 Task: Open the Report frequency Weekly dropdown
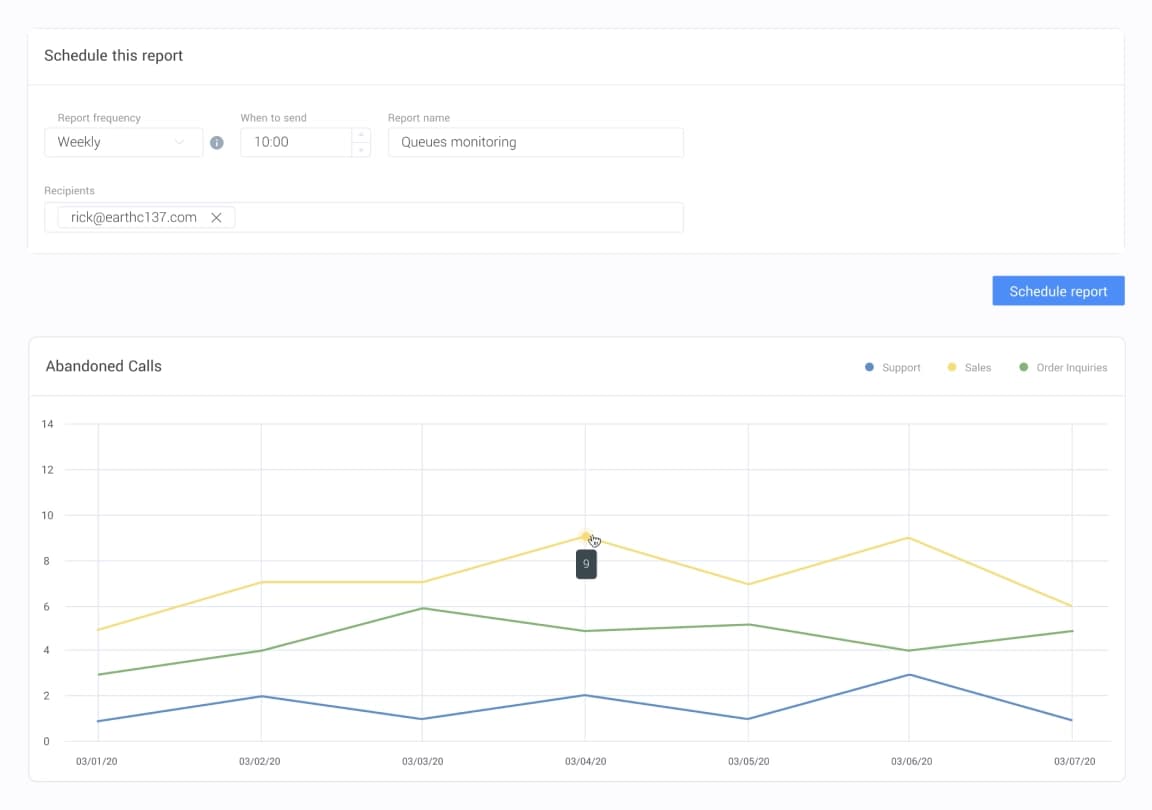click(x=123, y=142)
